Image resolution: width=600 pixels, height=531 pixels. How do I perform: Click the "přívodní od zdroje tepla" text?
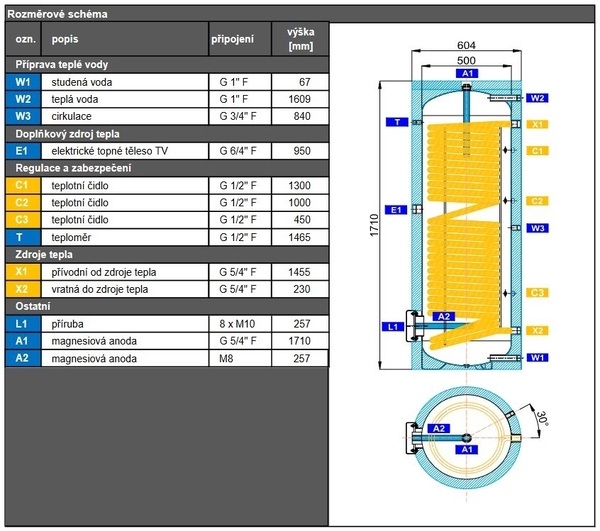pos(103,272)
